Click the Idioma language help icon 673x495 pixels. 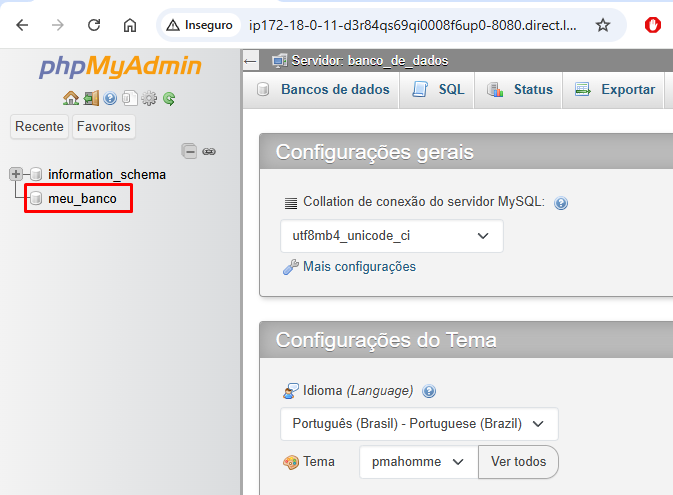pos(429,391)
